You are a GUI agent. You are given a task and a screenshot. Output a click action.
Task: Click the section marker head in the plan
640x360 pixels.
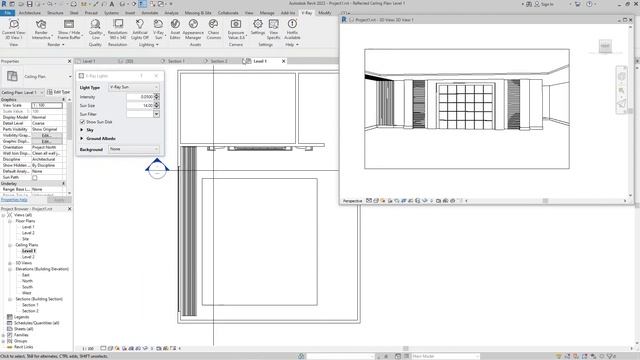click(157, 169)
